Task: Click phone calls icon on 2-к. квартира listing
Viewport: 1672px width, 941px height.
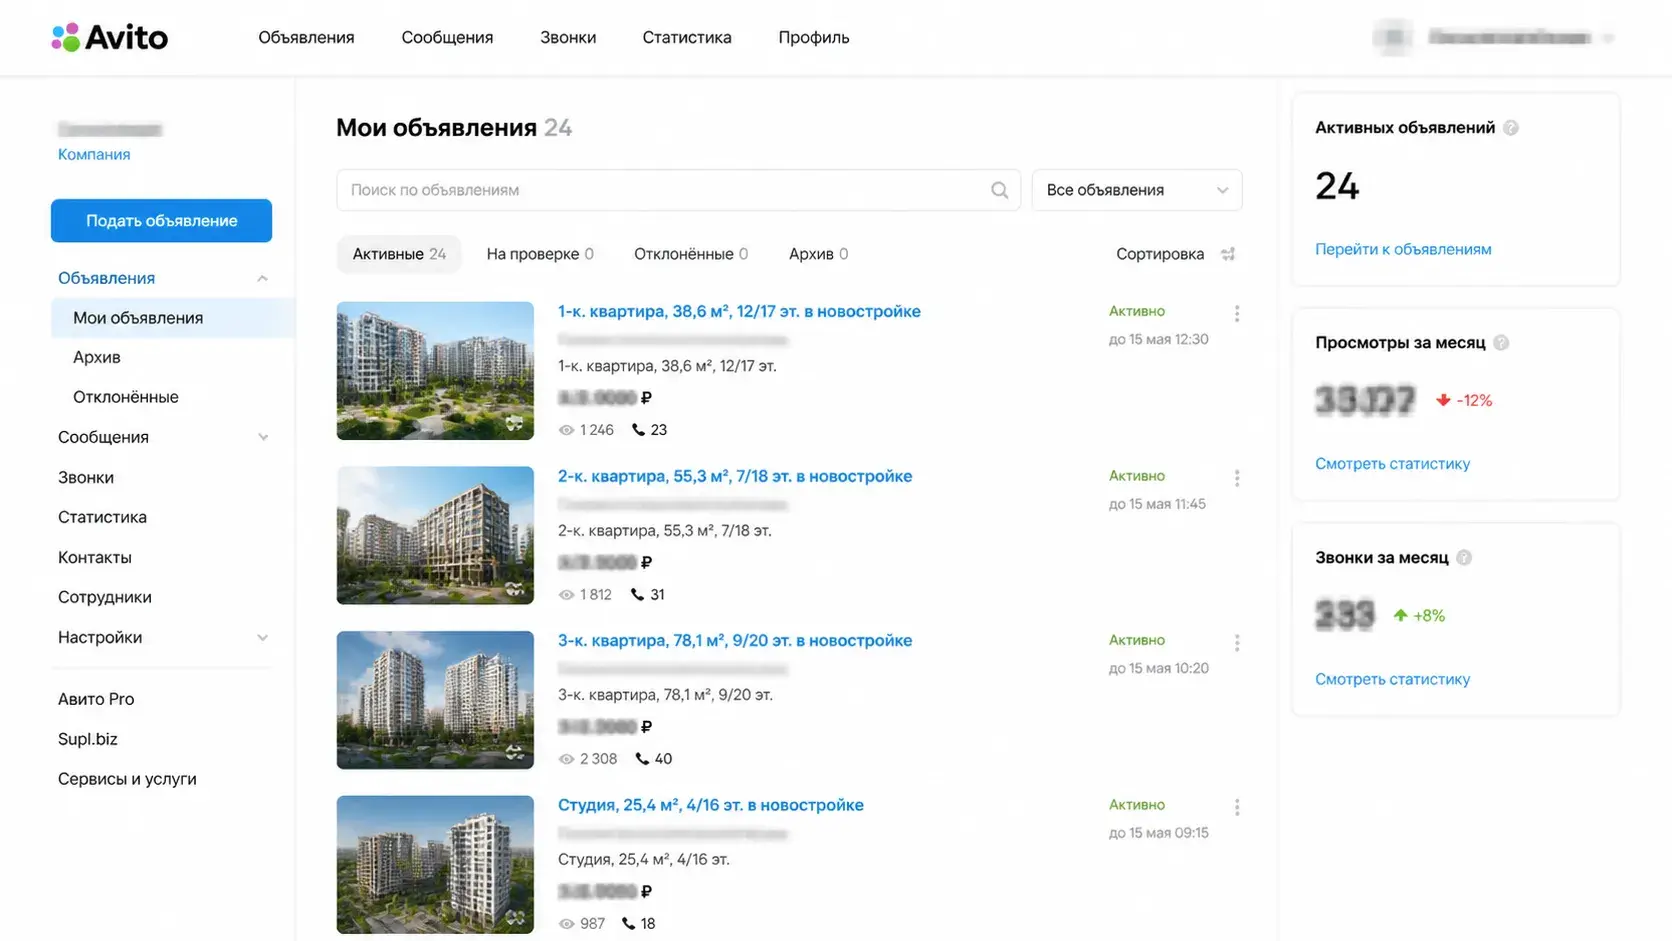Action: 637,594
